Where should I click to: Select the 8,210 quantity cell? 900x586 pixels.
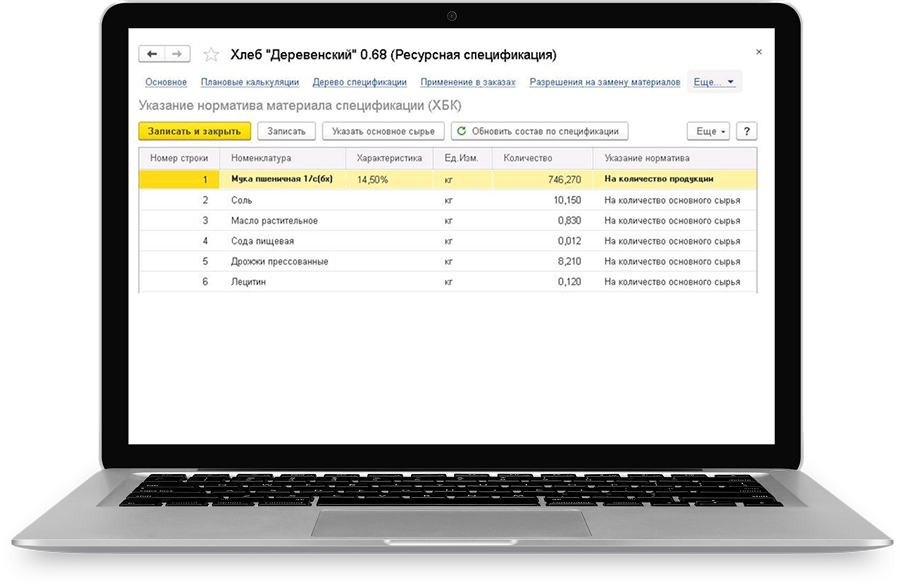click(542, 261)
